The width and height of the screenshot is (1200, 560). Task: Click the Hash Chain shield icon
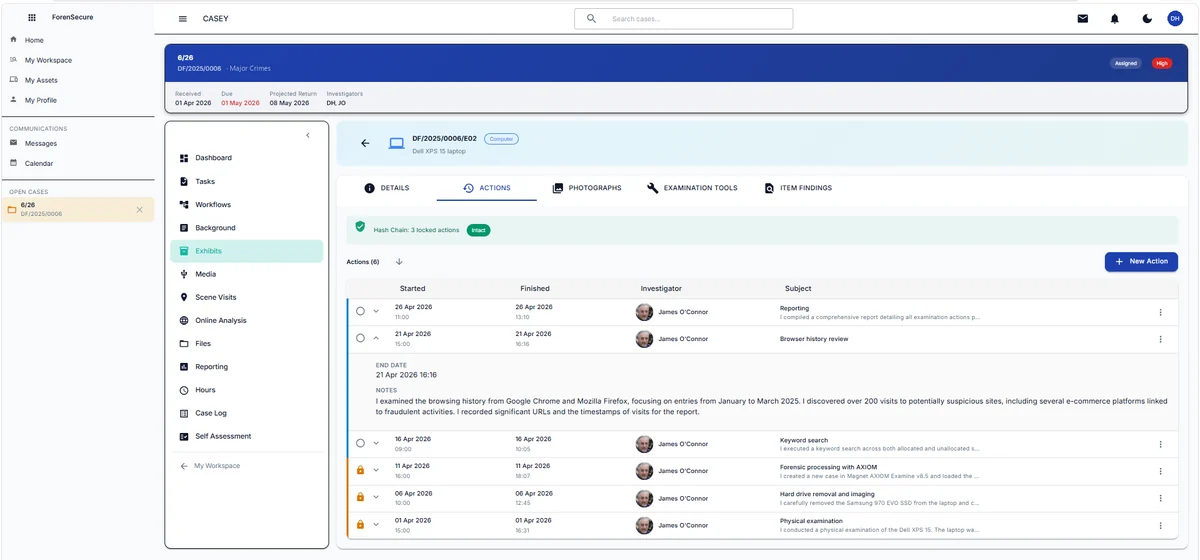click(360, 228)
